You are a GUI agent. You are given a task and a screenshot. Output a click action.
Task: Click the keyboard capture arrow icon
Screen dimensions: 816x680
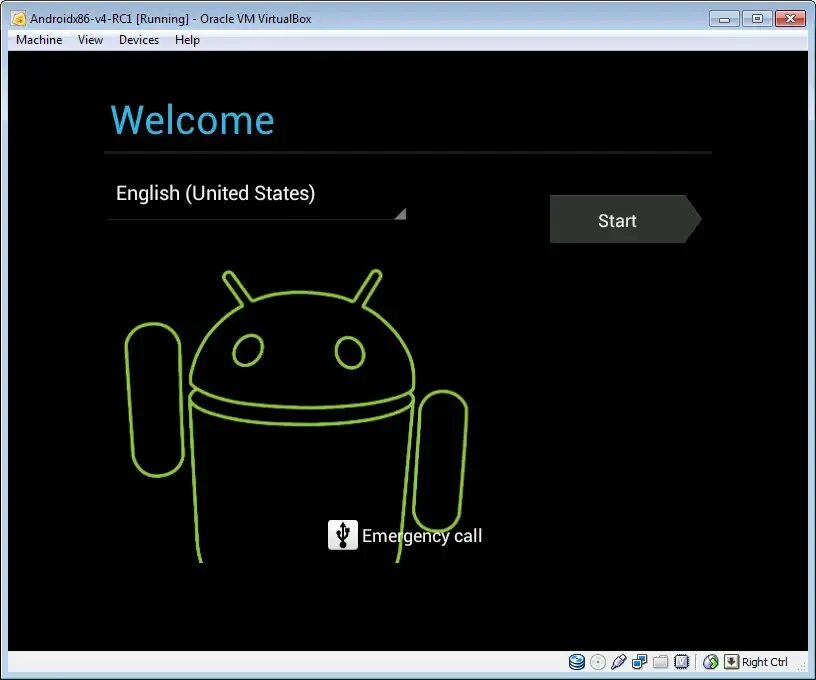point(731,661)
